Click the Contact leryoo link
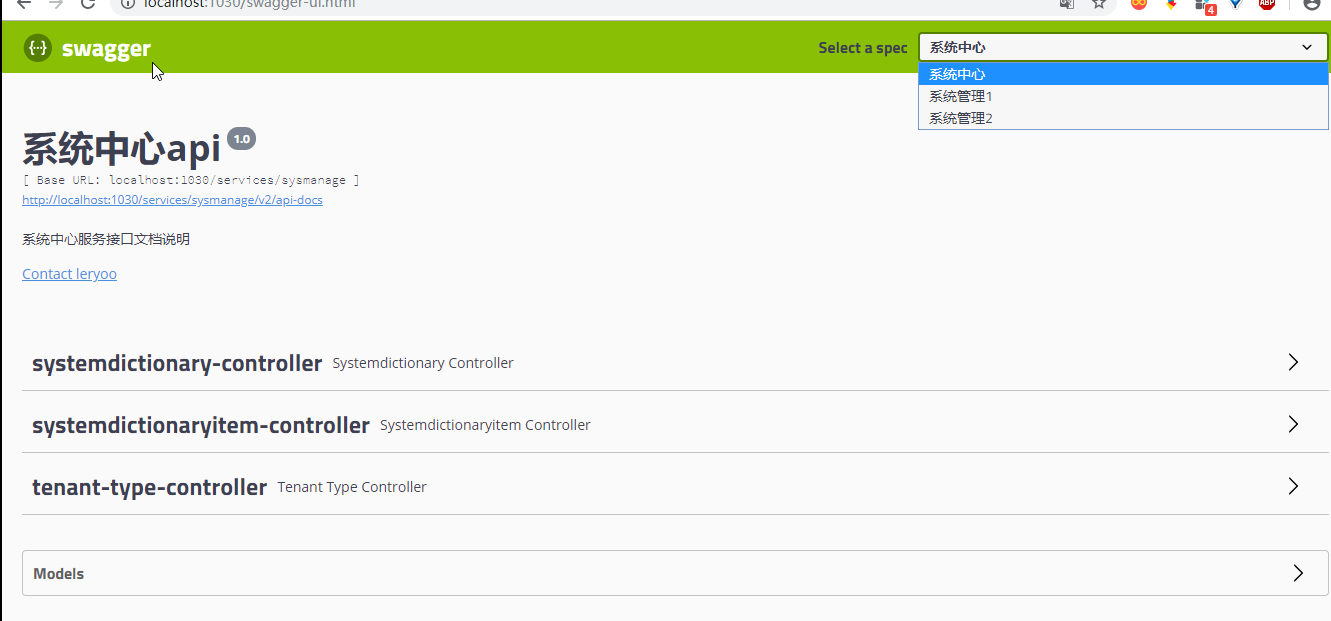This screenshot has height=621, width=1331. click(x=69, y=274)
